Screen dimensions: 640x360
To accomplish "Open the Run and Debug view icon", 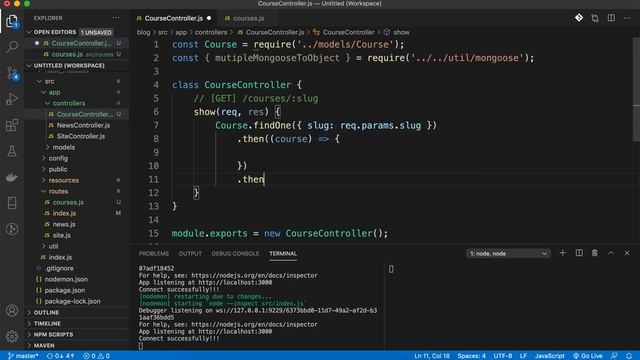I will tap(12, 99).
